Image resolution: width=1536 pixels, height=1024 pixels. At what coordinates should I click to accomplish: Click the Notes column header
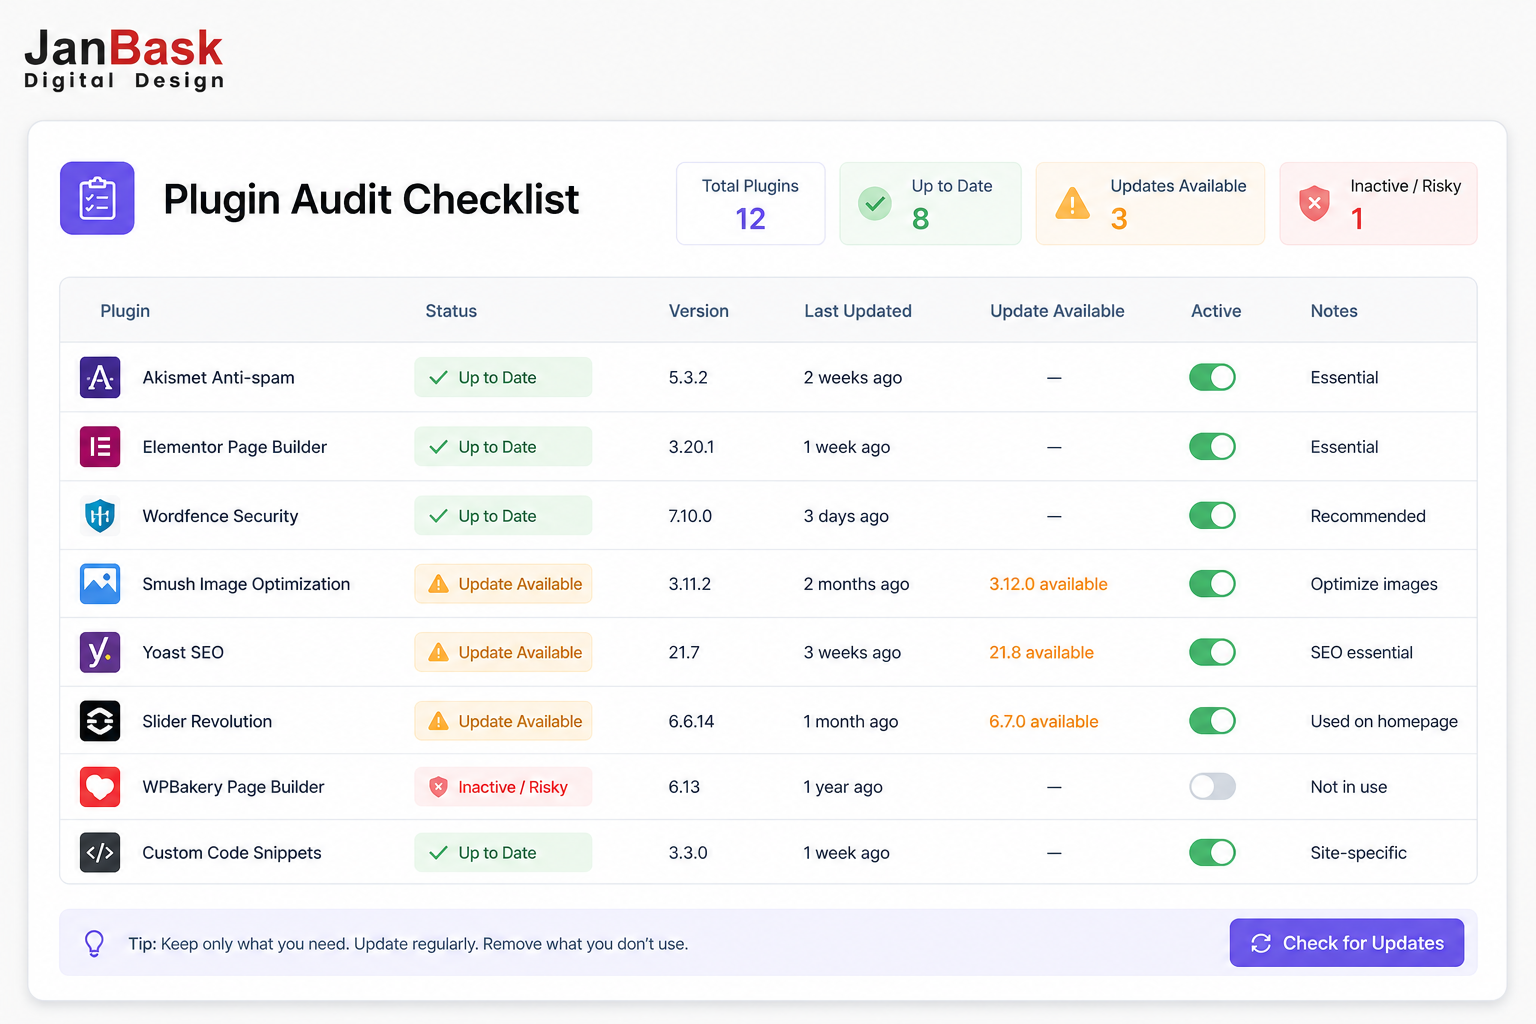[1334, 311]
